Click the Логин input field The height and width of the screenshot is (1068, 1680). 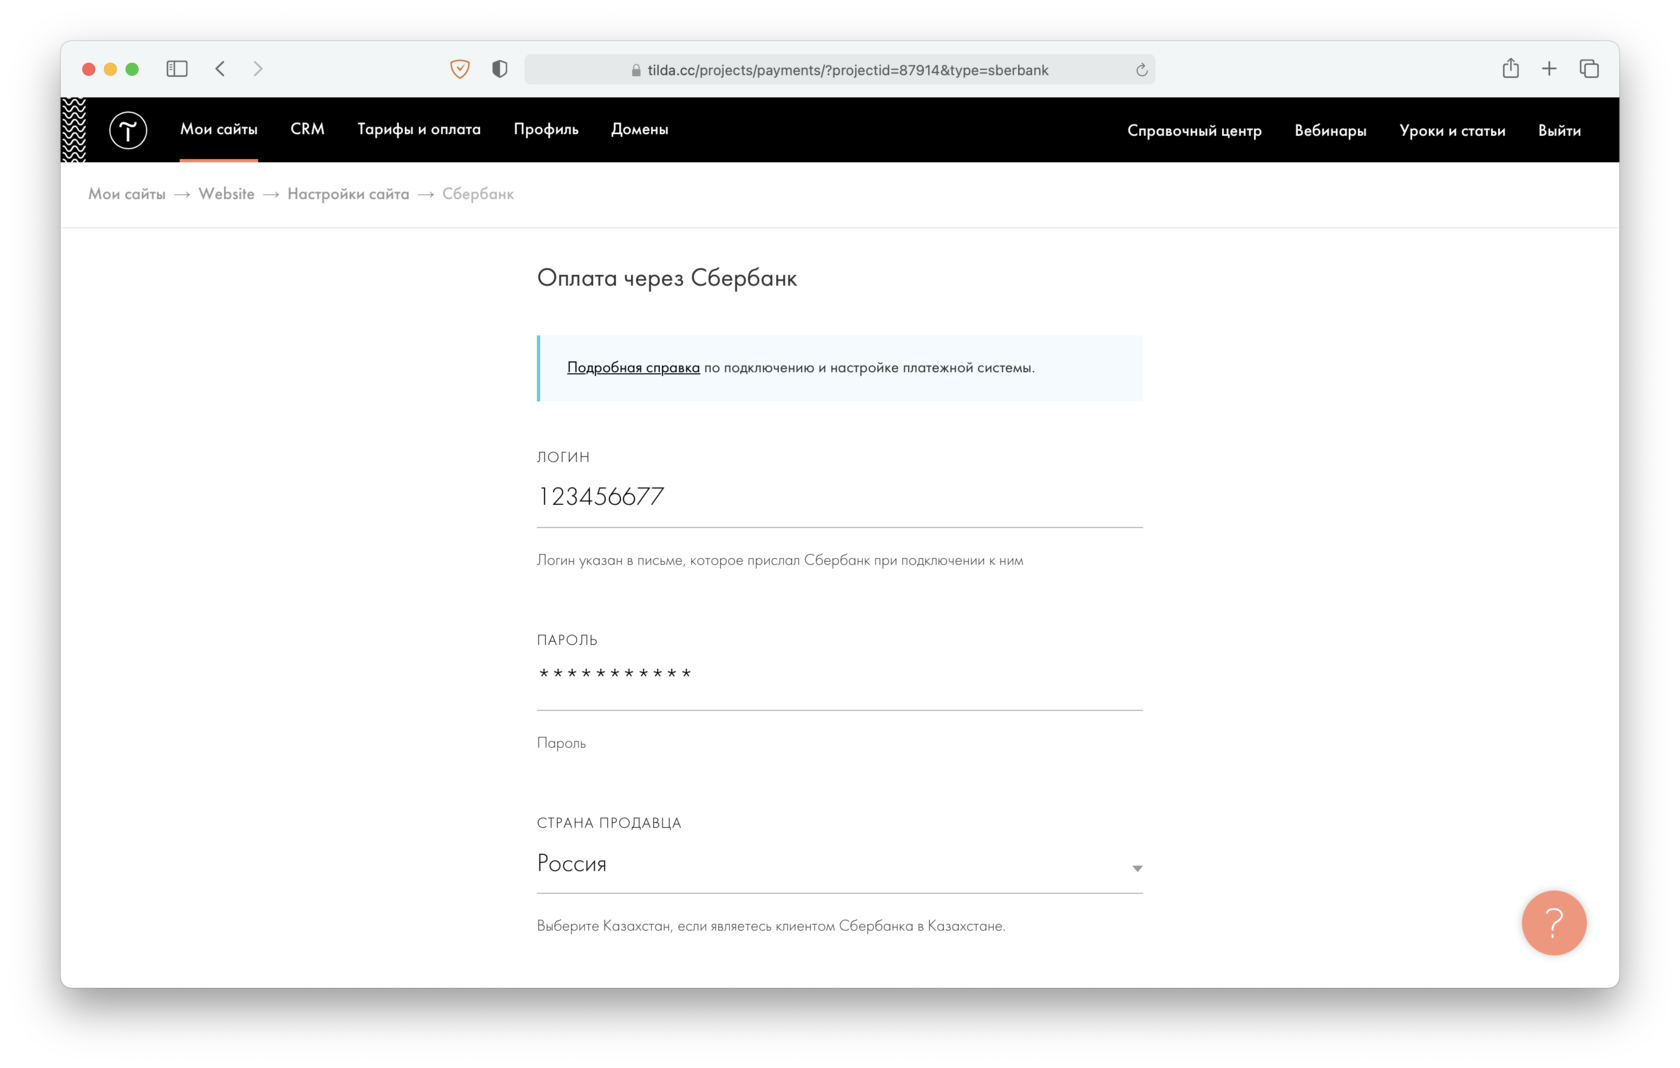(x=840, y=498)
